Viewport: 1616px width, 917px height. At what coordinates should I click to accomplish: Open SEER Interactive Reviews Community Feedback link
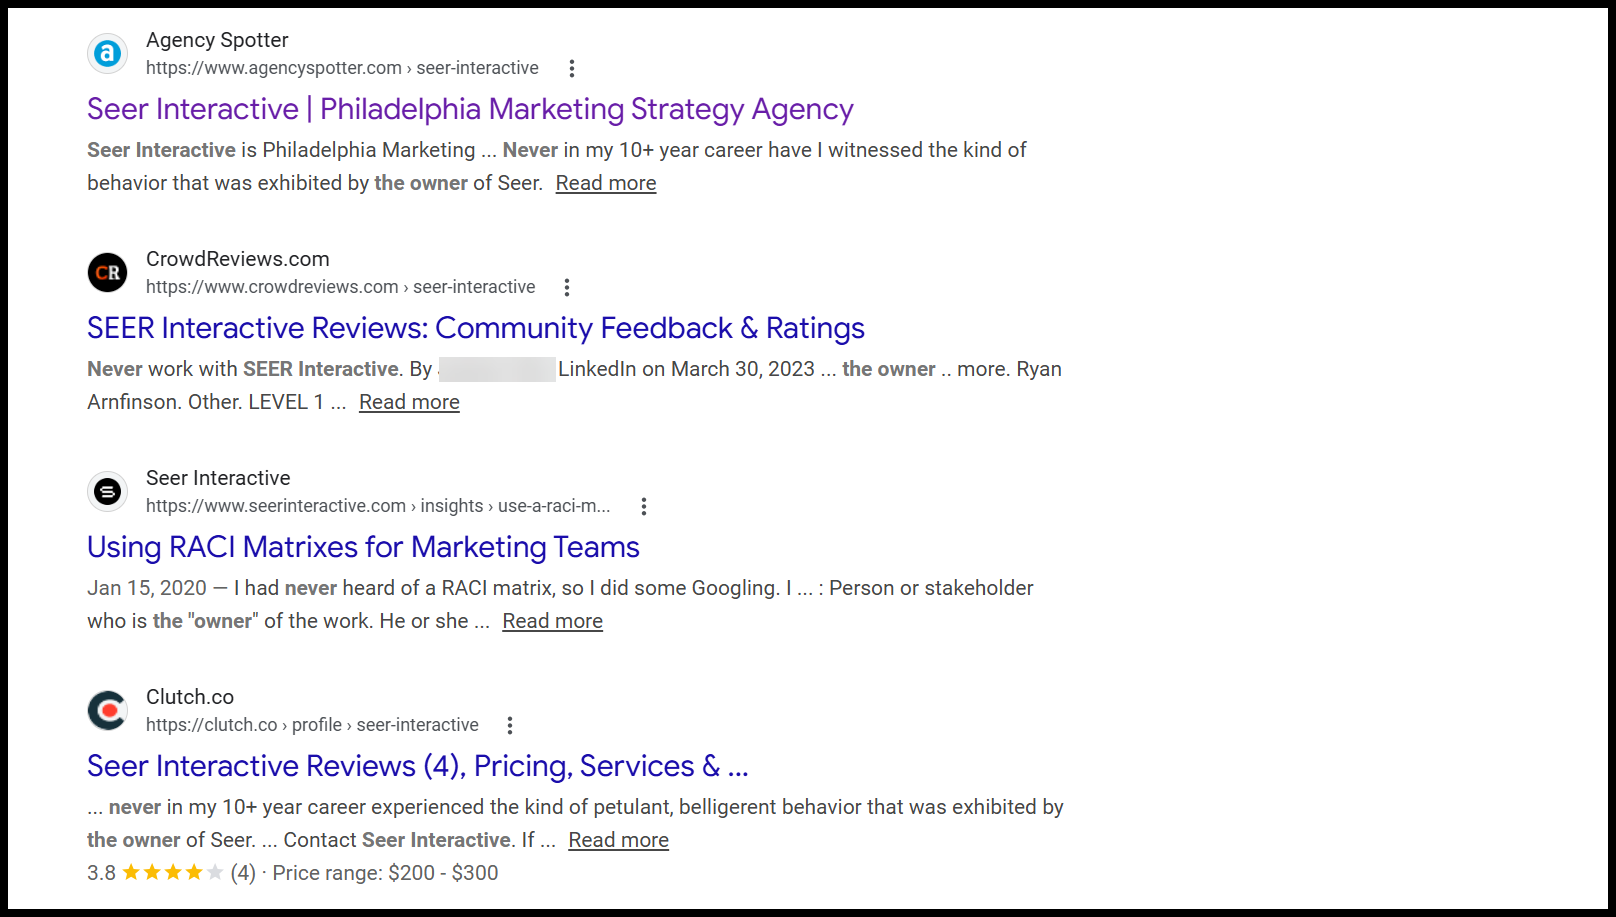click(475, 328)
